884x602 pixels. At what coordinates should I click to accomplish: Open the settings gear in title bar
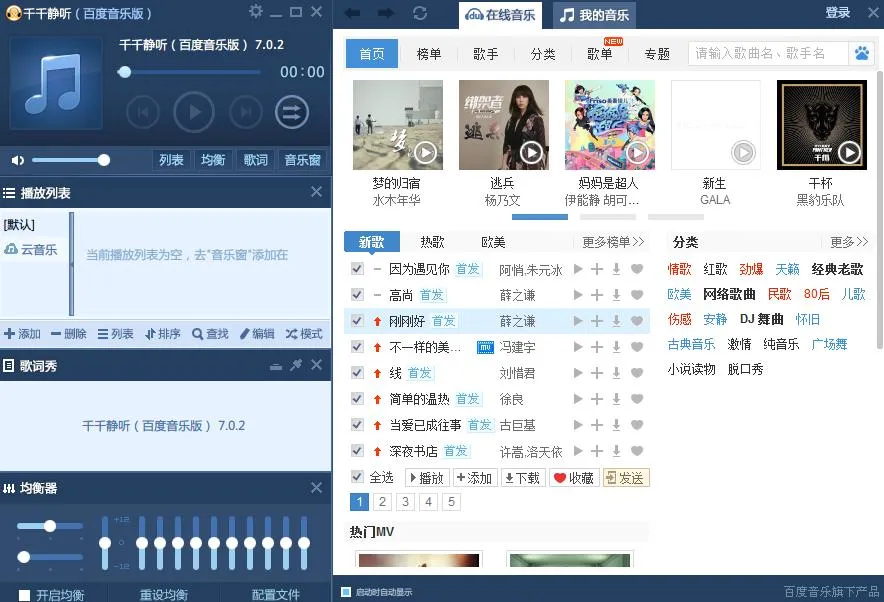pos(256,11)
